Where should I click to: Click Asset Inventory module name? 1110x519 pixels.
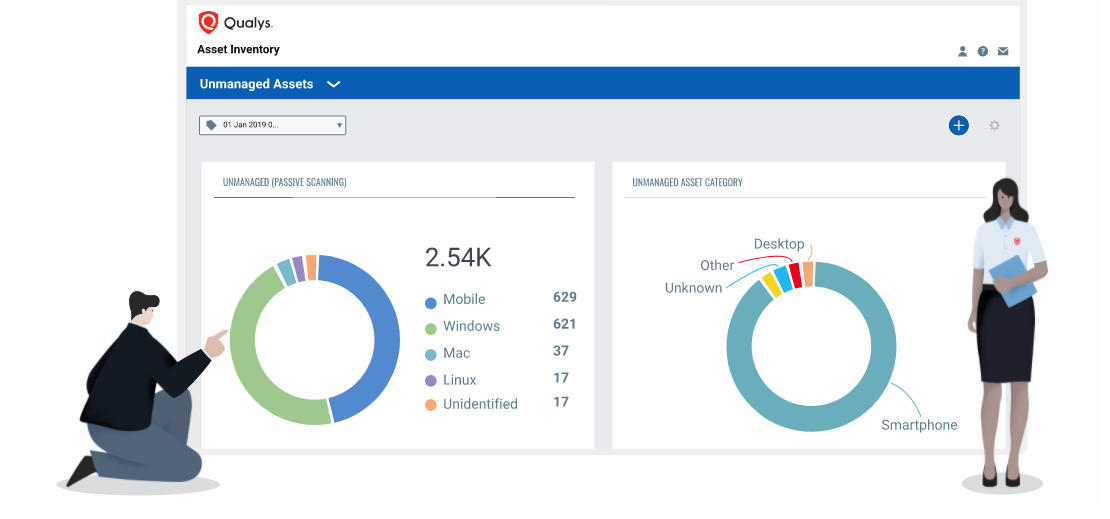click(x=238, y=50)
